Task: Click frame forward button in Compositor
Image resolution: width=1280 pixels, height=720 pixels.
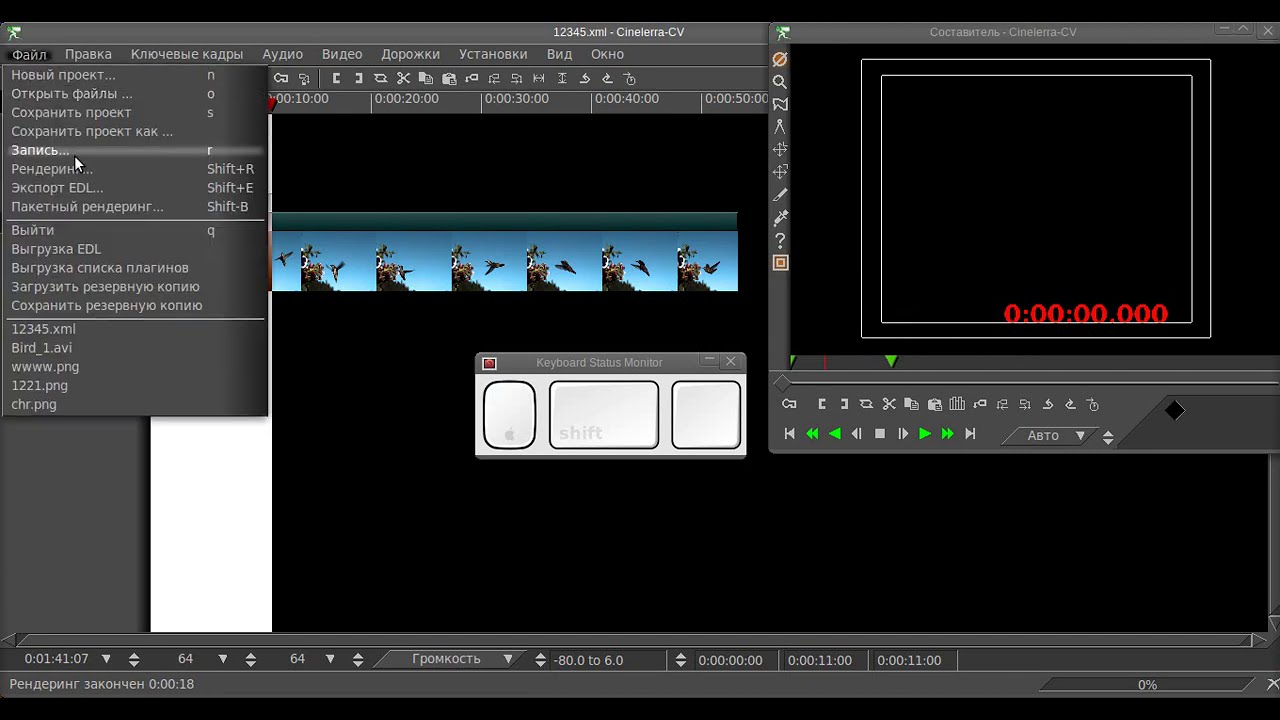Action: pyautogui.click(x=902, y=434)
